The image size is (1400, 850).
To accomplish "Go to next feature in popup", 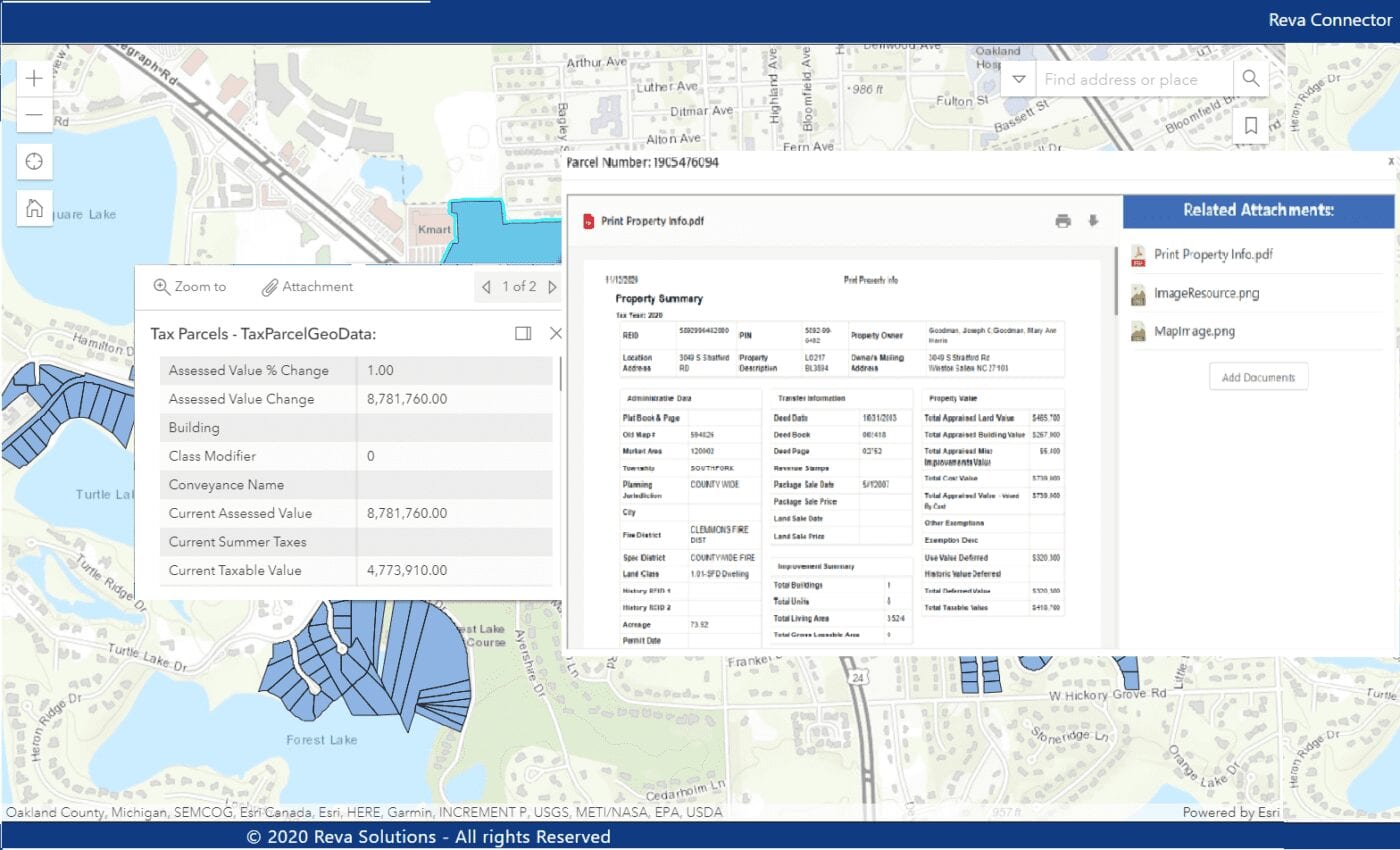I will (552, 287).
